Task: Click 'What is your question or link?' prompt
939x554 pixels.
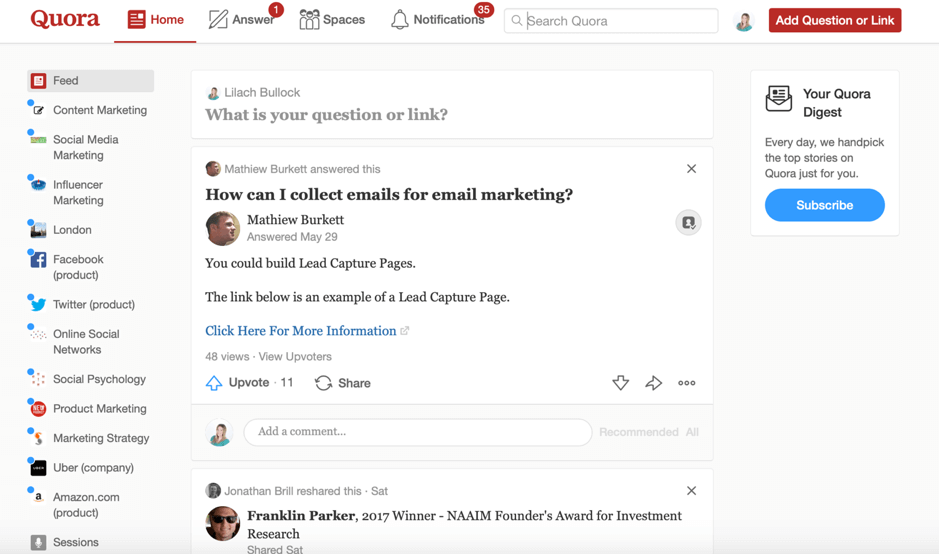Action: [326, 114]
